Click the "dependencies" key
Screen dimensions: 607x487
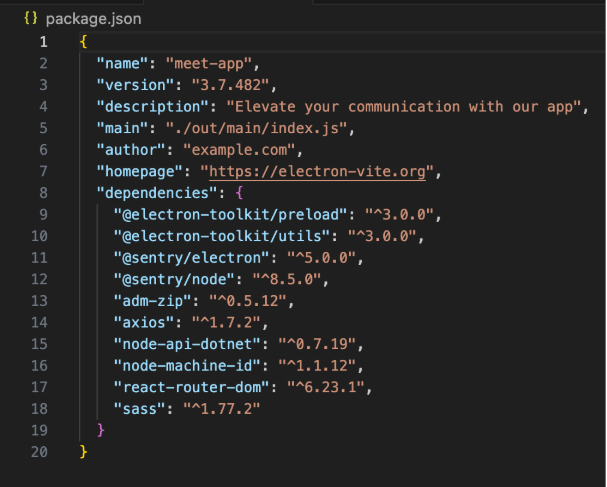[x=157, y=193]
